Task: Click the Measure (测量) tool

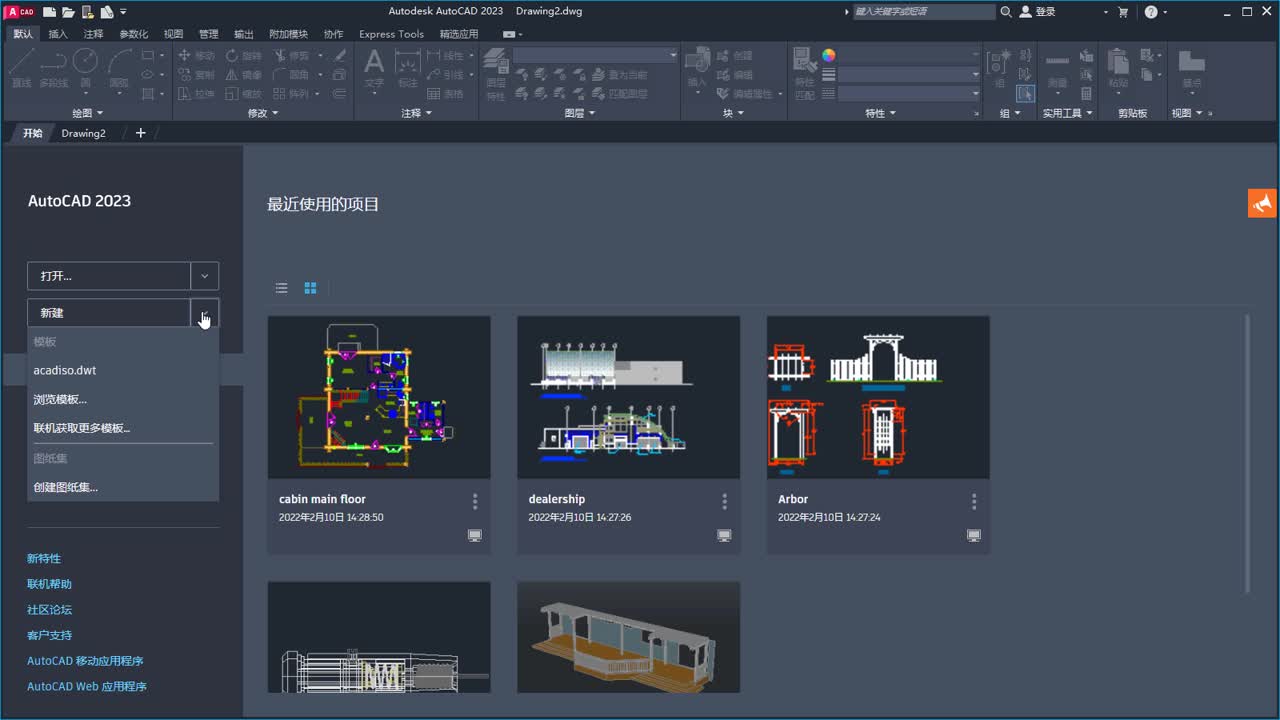Action: [1057, 69]
